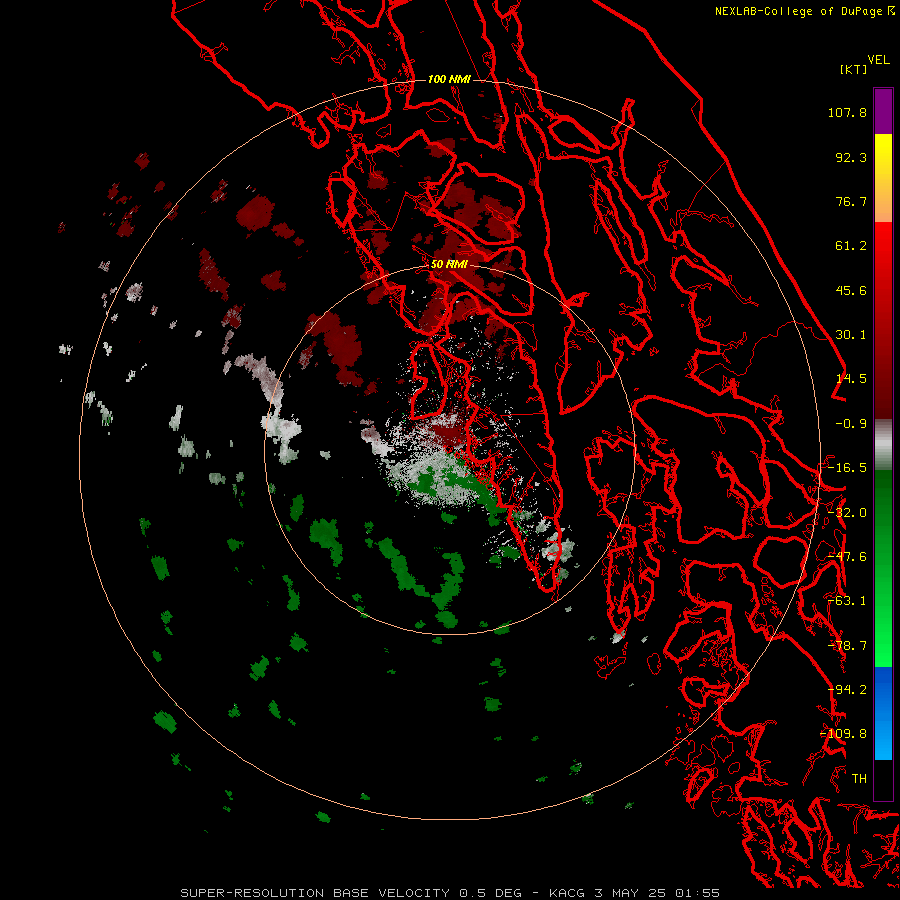Click the 50 NMI range ring label
The height and width of the screenshot is (900, 900).
[x=449, y=265]
